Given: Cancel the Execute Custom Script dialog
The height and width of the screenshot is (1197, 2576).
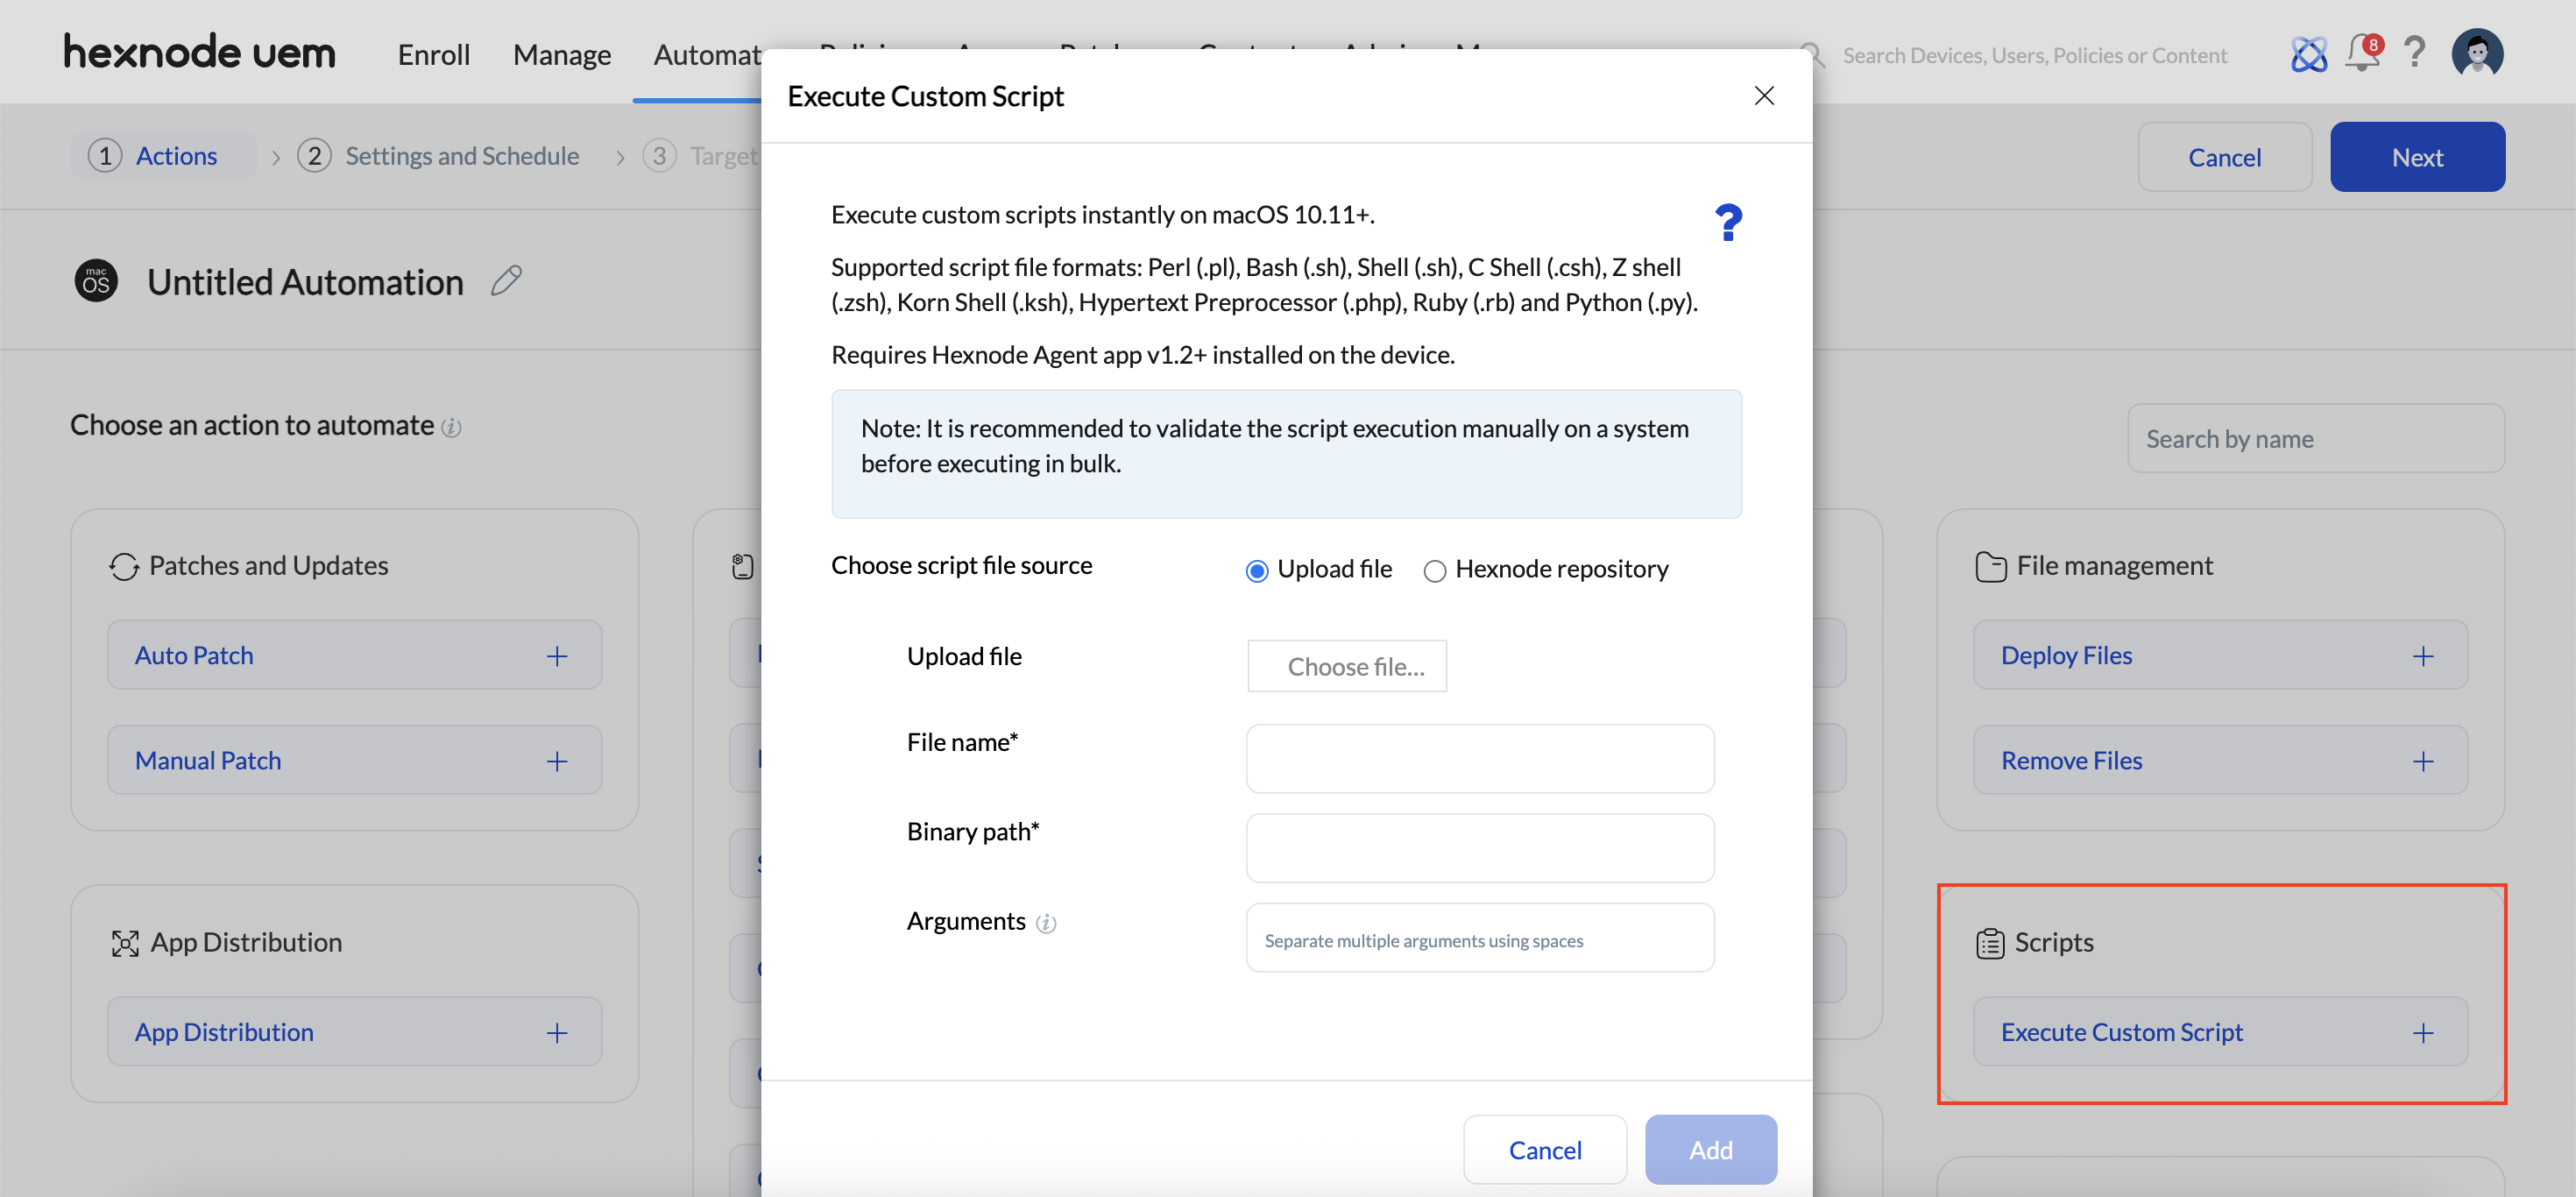Looking at the screenshot, I should pos(1544,1150).
